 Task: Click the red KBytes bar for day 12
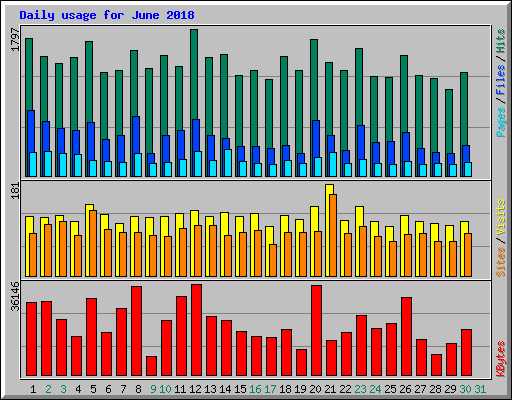196,330
